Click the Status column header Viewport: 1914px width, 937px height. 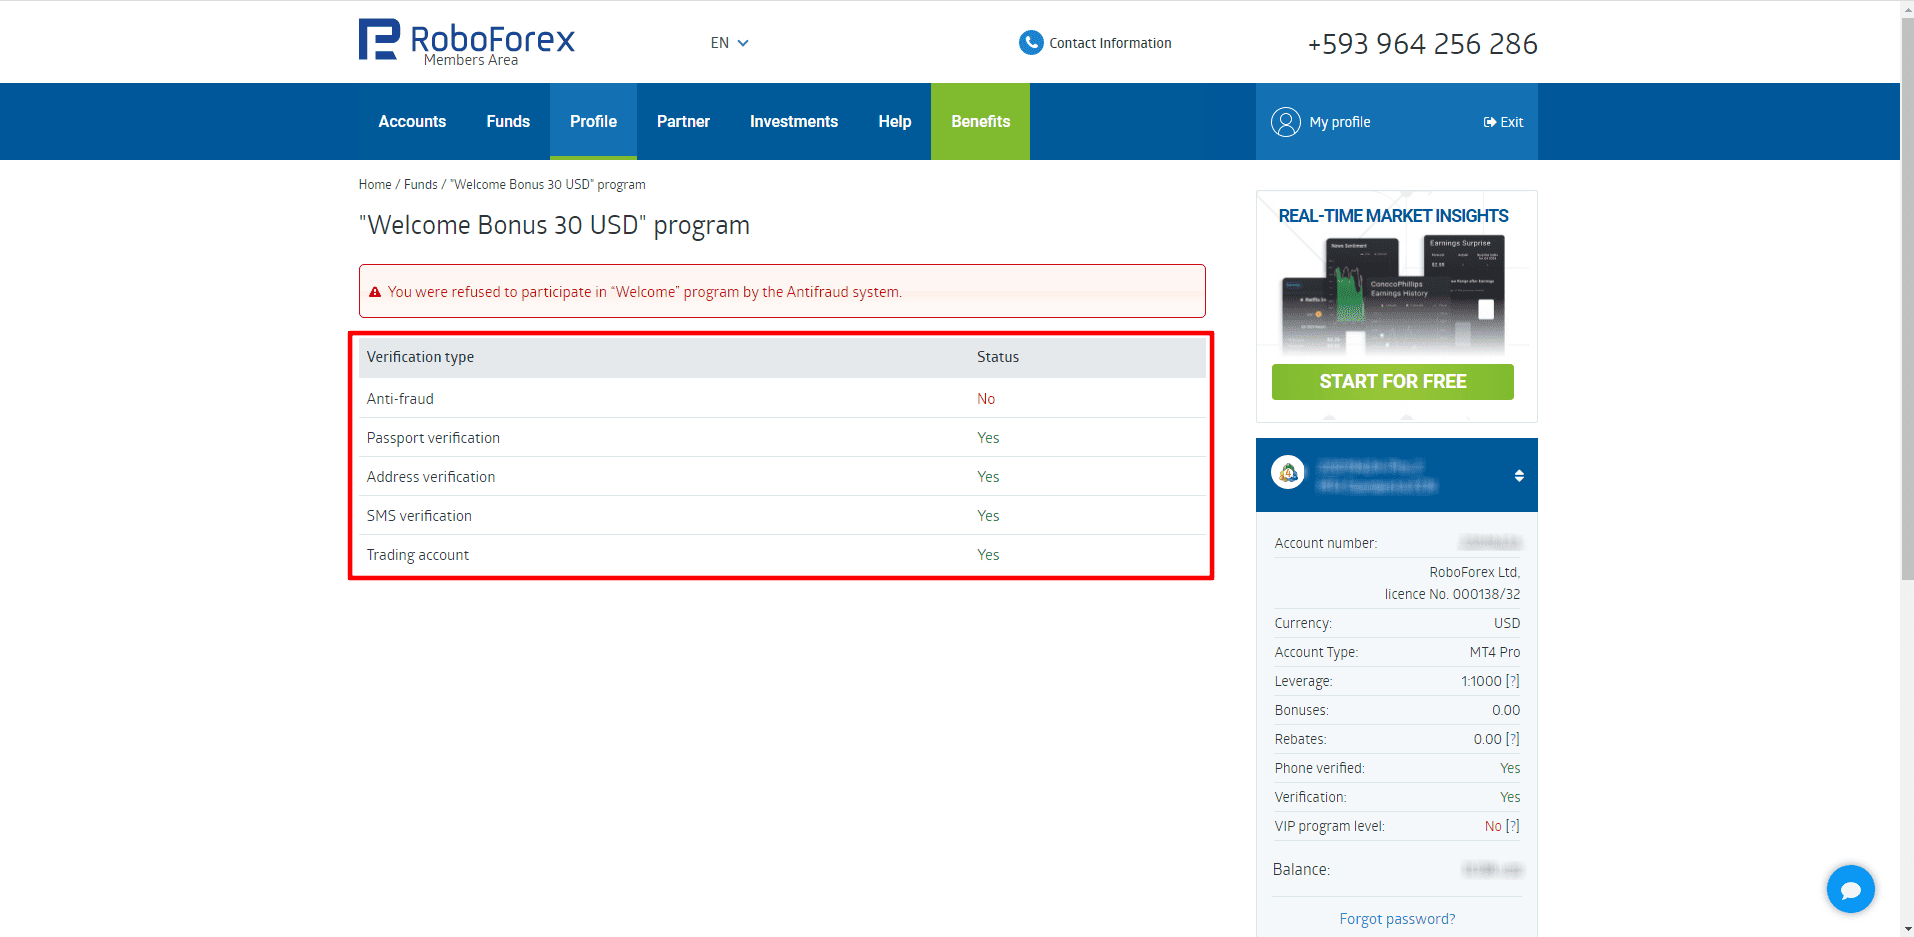click(x=998, y=357)
